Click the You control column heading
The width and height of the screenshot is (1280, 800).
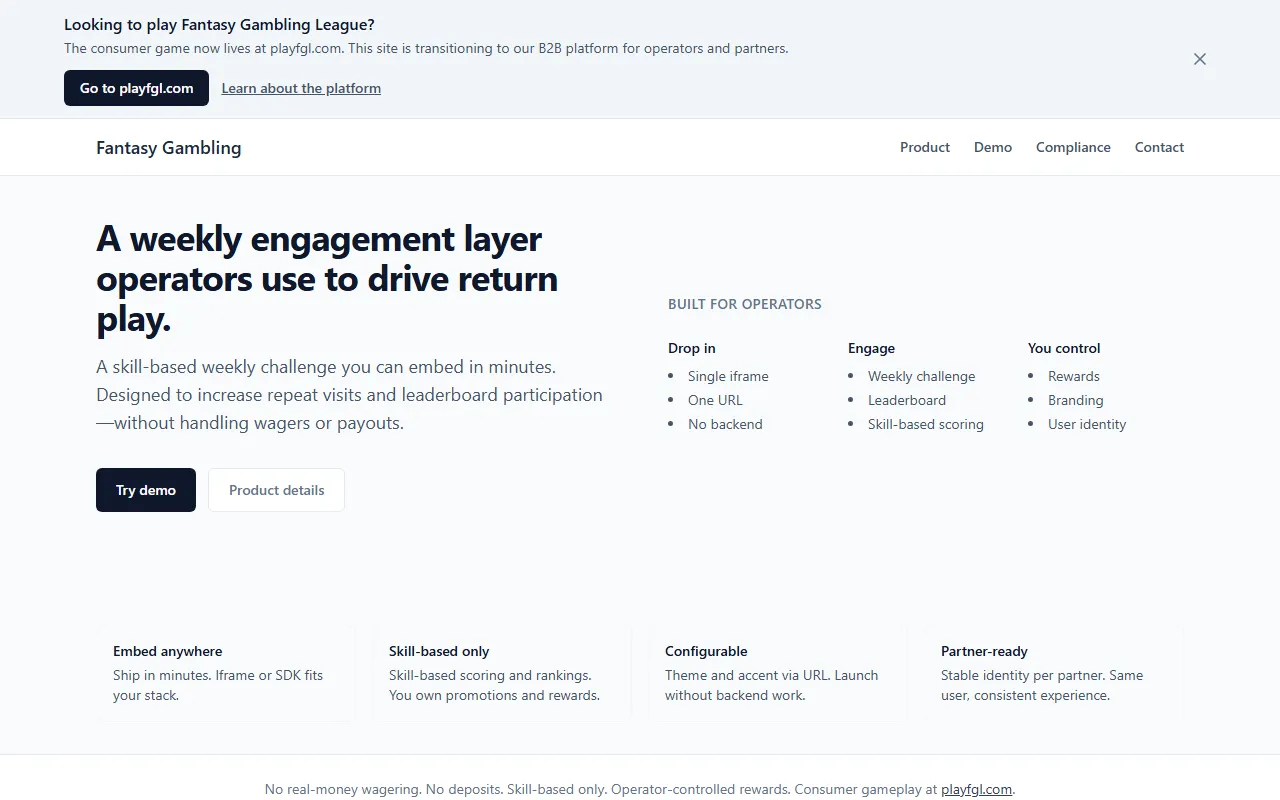click(1064, 348)
